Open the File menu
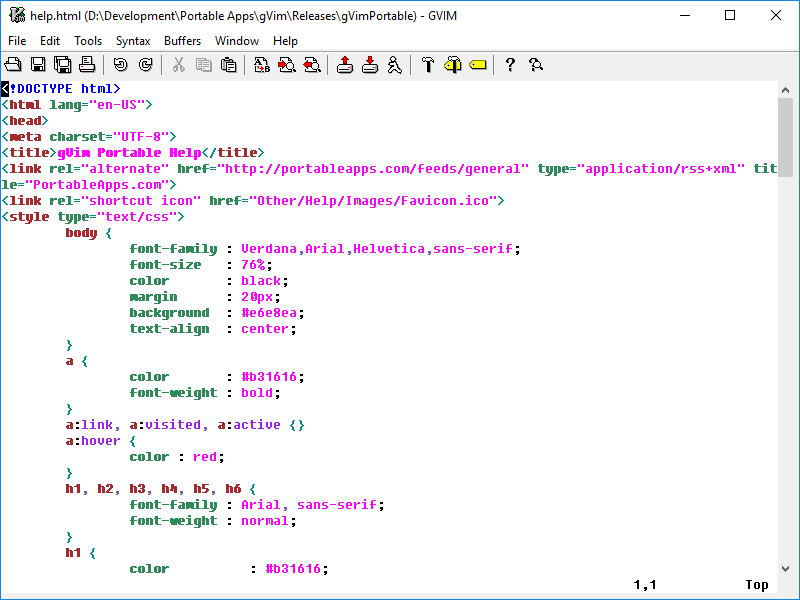 coord(17,41)
